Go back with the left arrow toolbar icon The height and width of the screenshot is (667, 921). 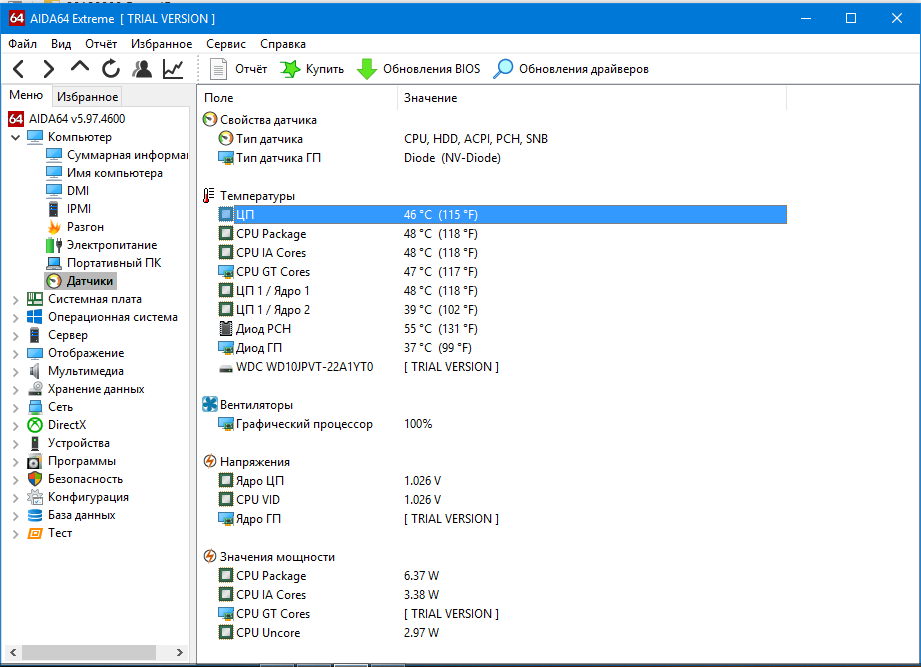click(x=19, y=69)
